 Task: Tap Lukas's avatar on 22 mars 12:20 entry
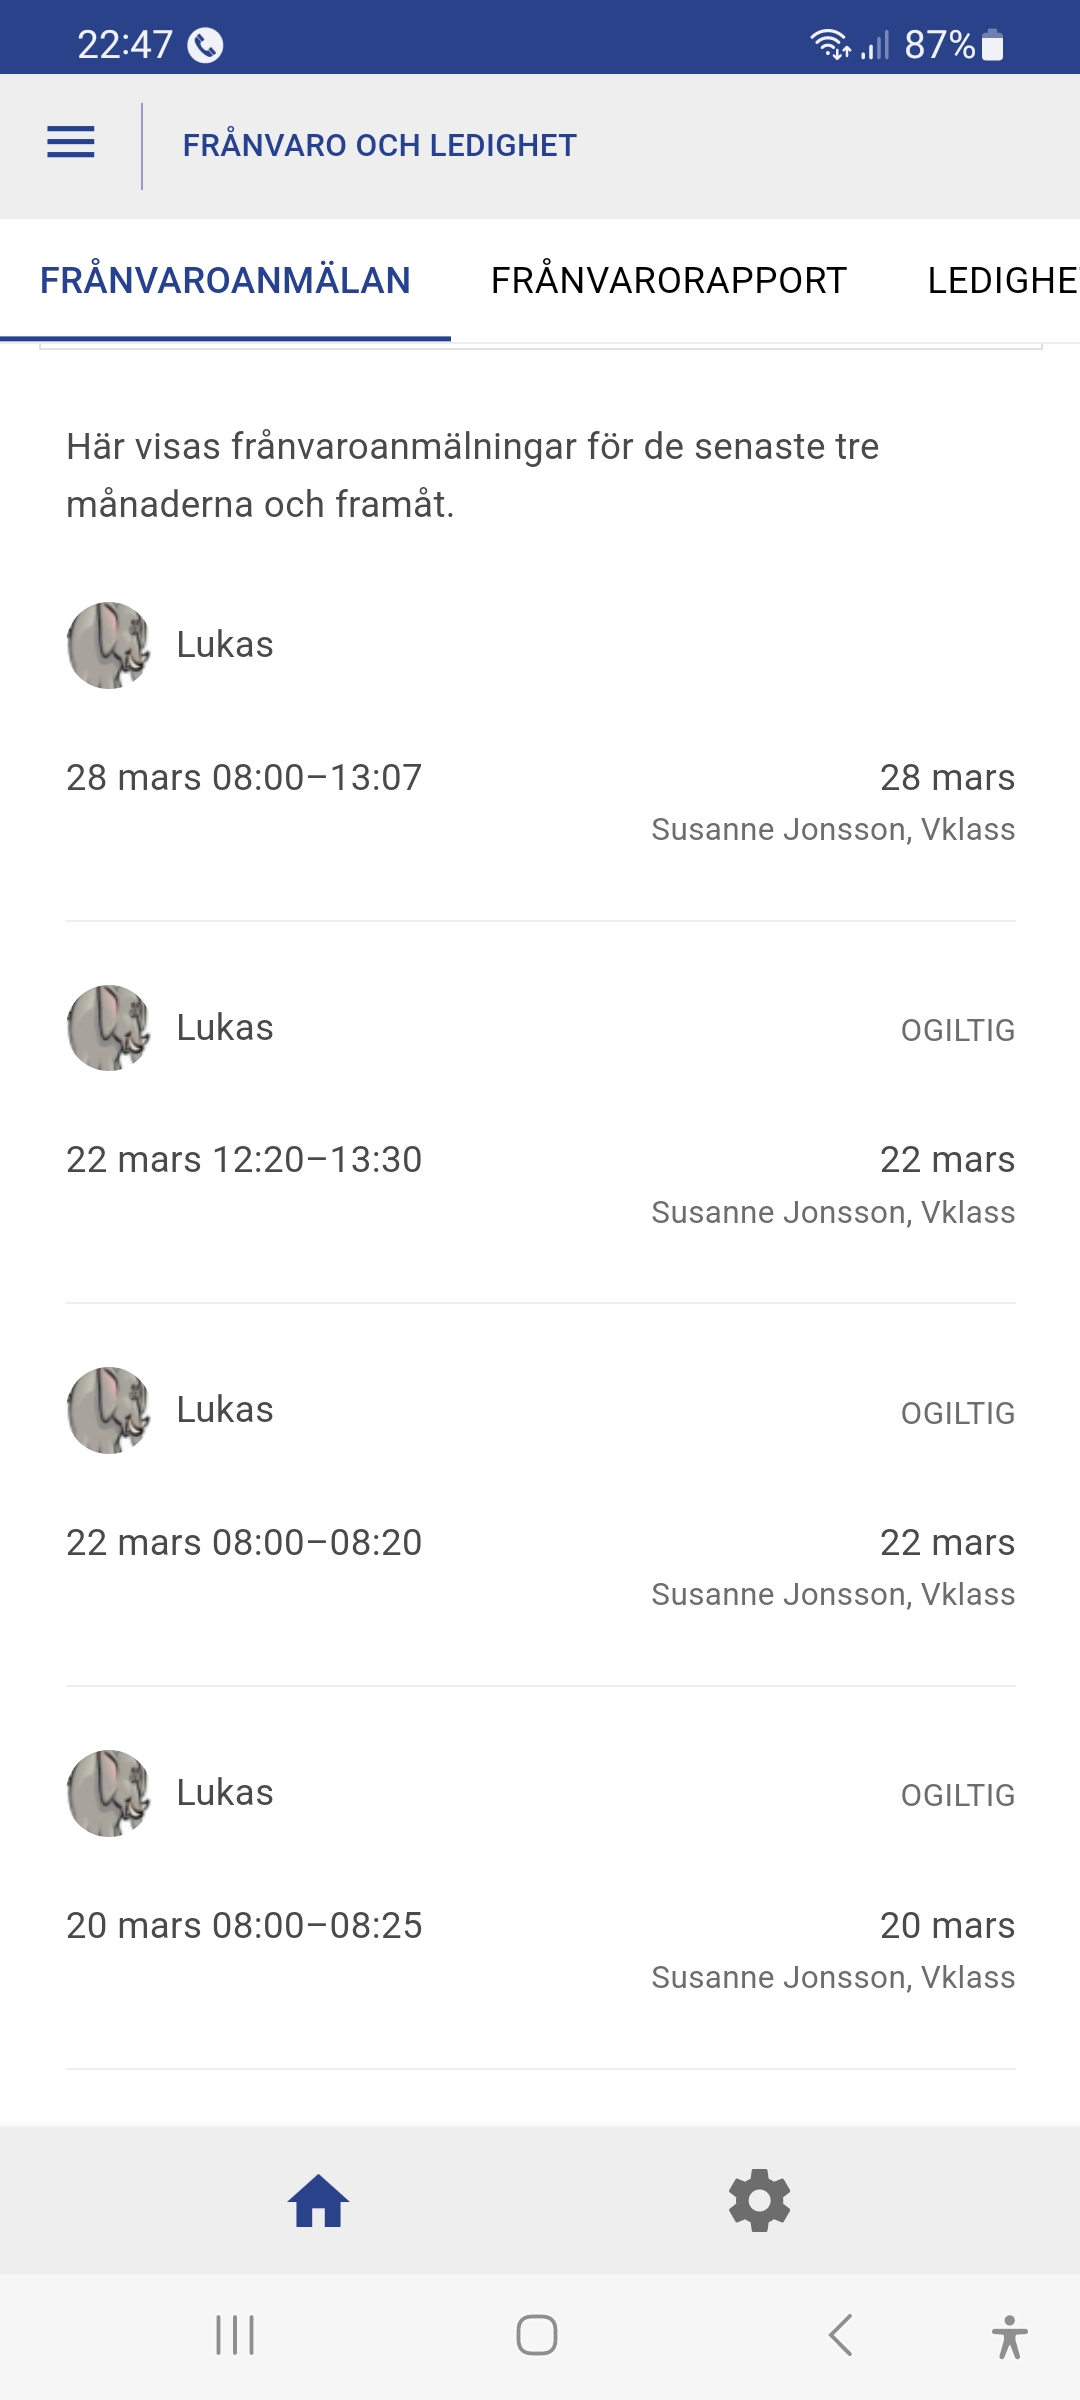(x=109, y=1028)
